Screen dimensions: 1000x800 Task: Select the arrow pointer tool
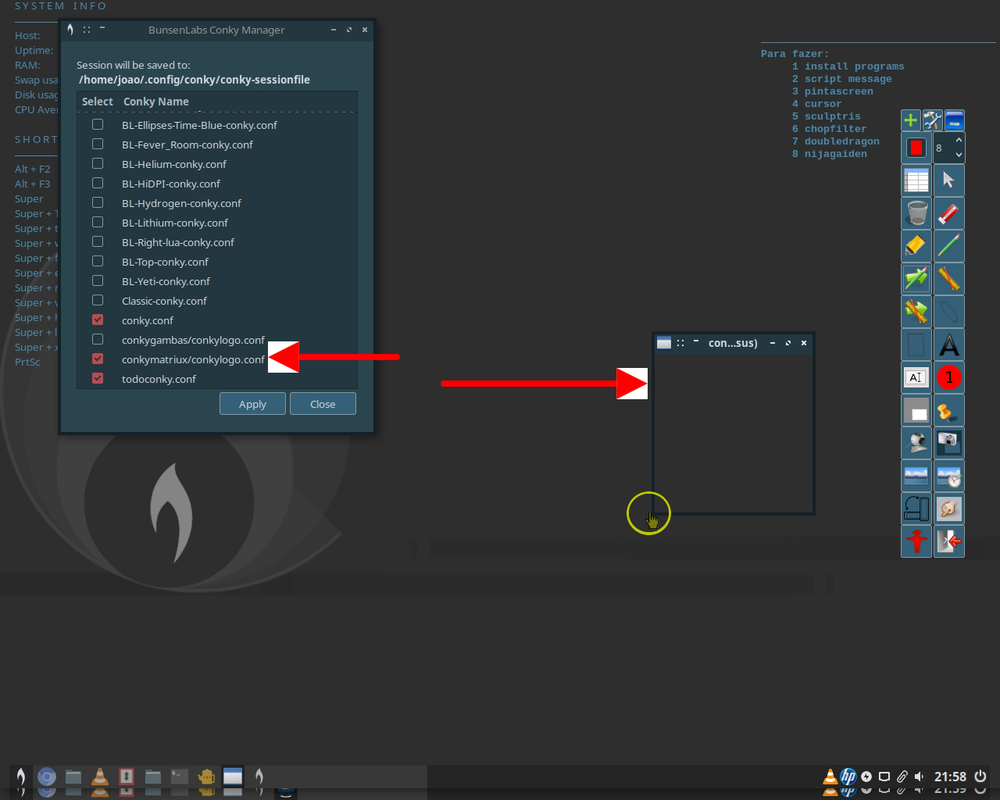949,181
